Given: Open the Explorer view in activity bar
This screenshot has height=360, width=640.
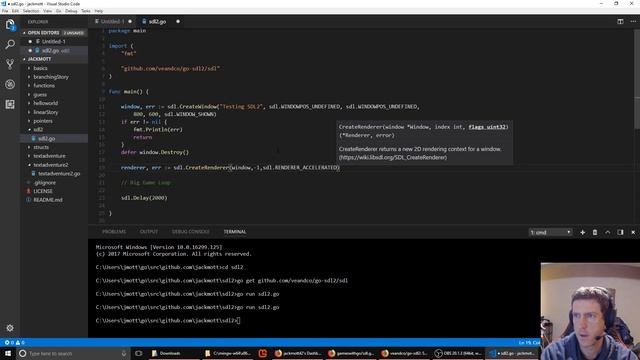Looking at the screenshot, I should point(10,24).
